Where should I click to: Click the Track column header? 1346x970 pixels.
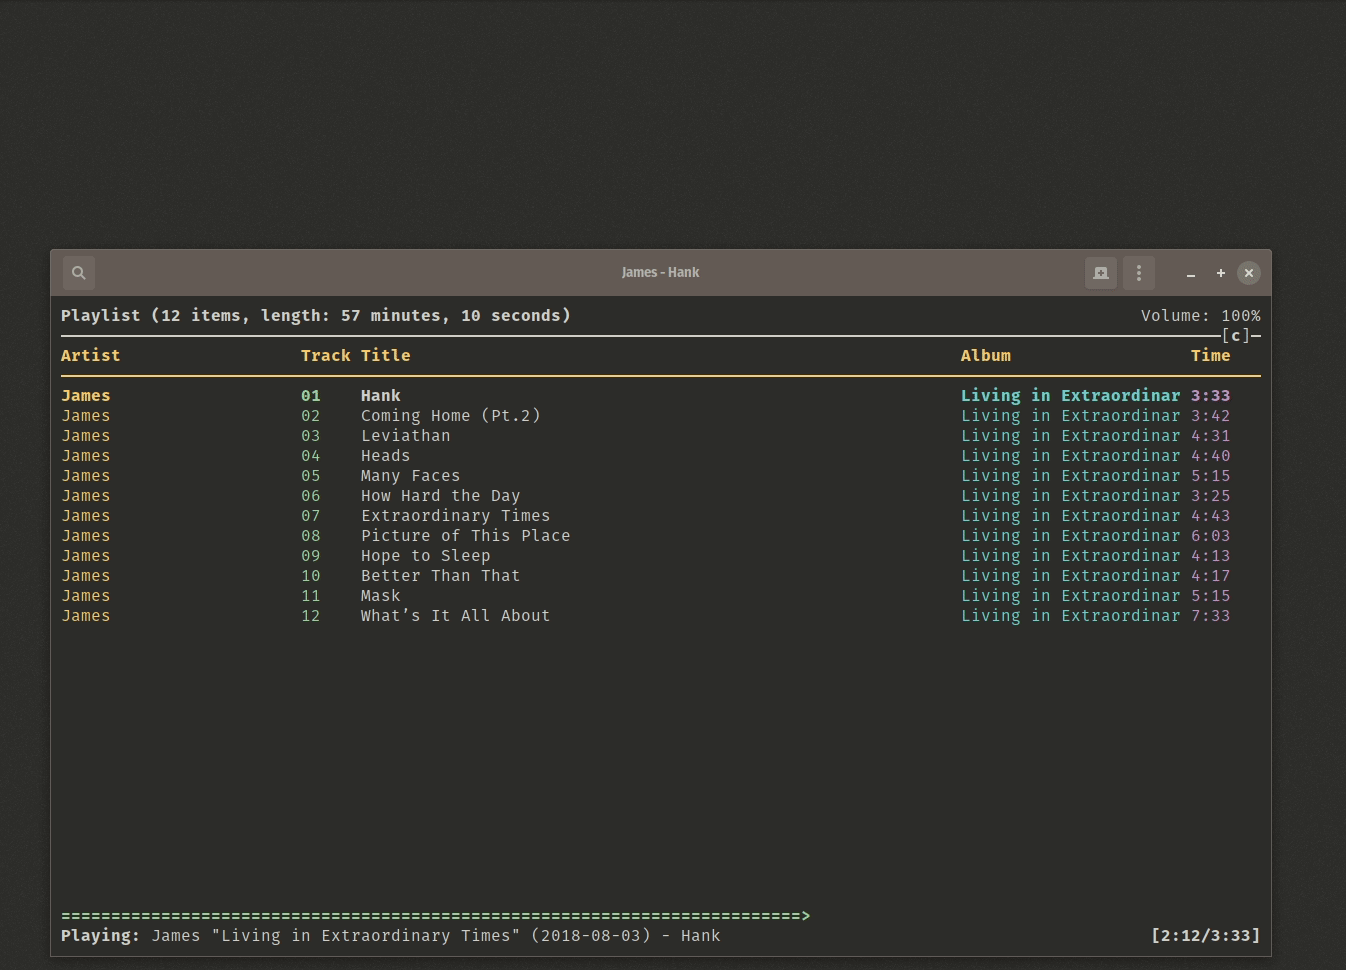[x=326, y=356]
